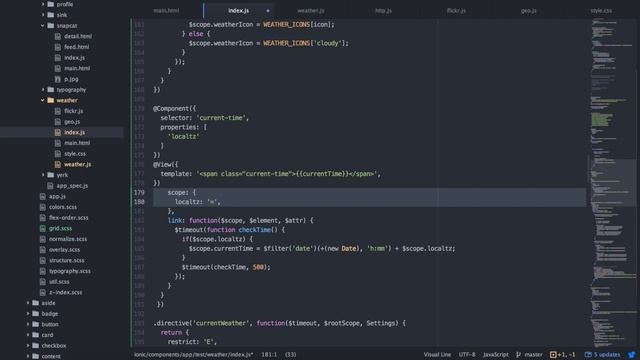Open app_spec.js file
The height and width of the screenshot is (360, 640).
click(72, 186)
